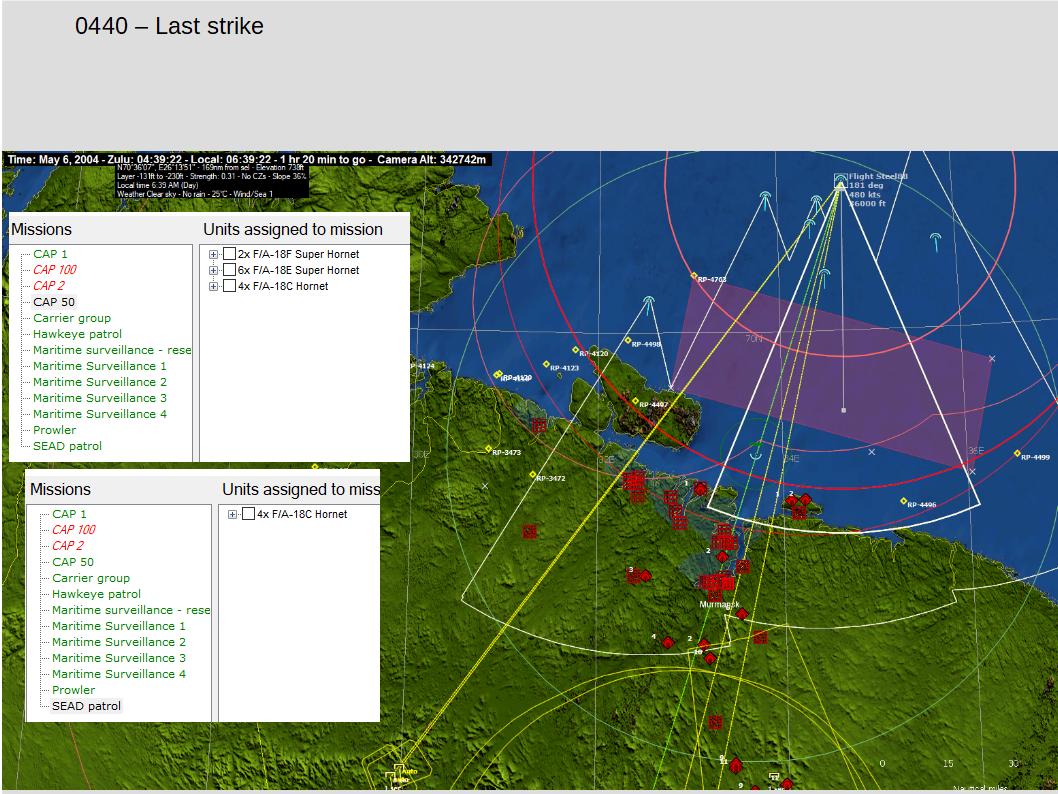1058x794 pixels.
Task: Click the Murmansk label on map
Action: 719,604
